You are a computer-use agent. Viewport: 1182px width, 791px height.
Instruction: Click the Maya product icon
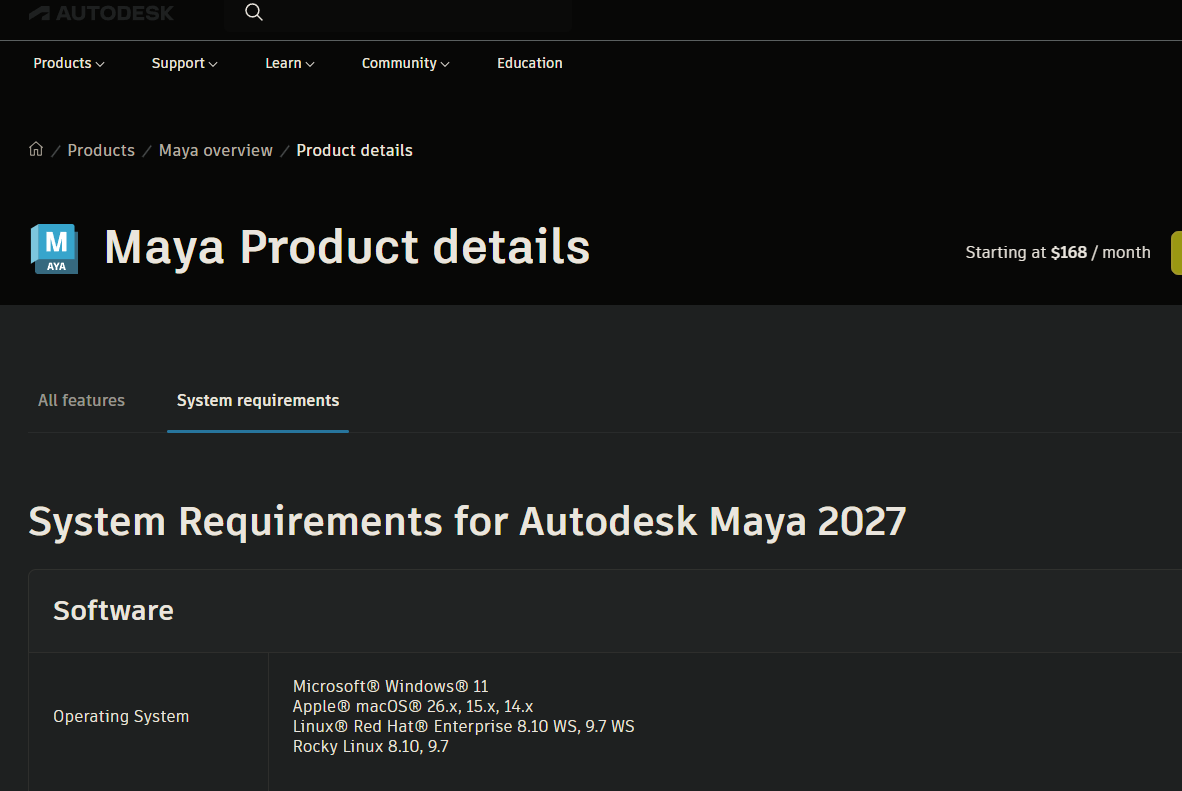tap(54, 249)
